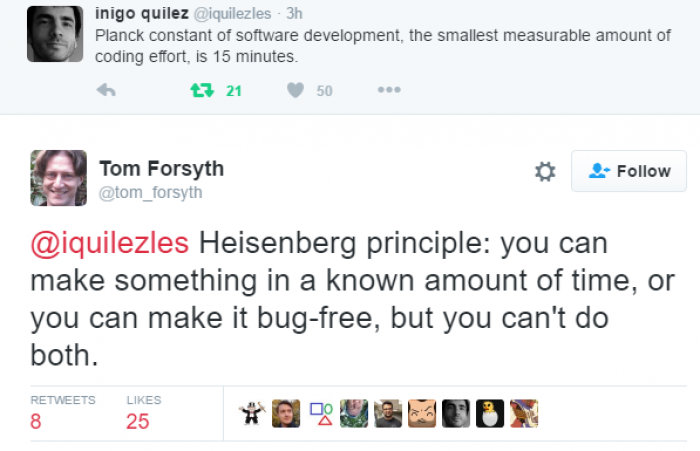Click Tom Forsyth's profile picture

[x=58, y=178]
